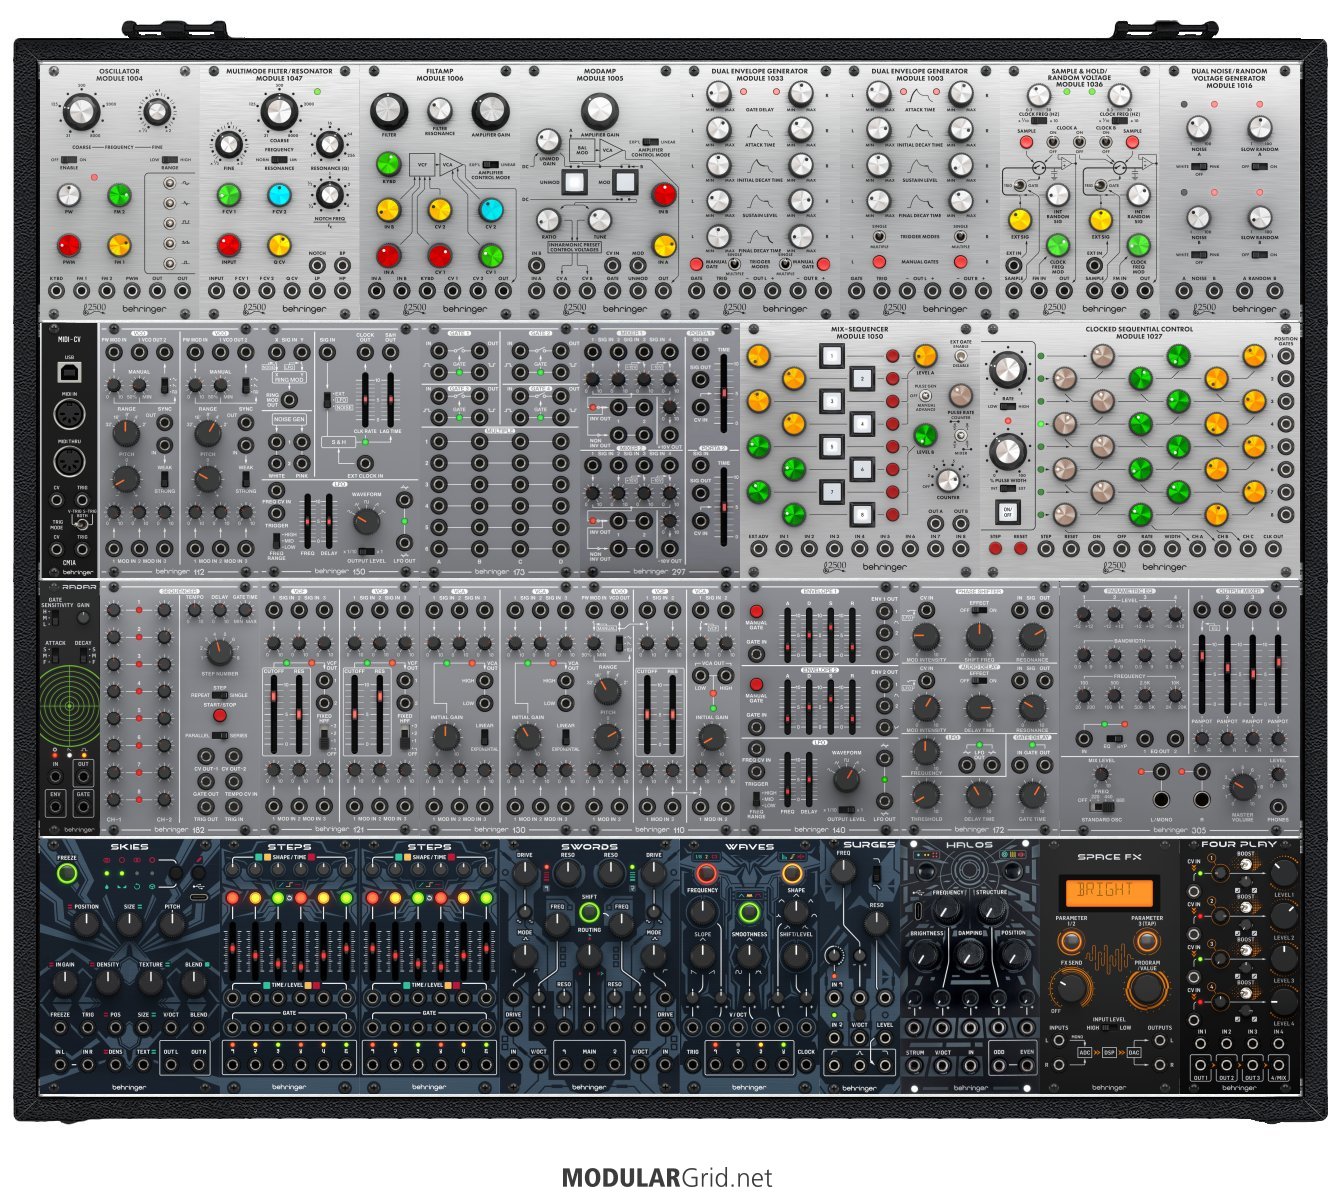The width and height of the screenshot is (1335, 1199).
Task: Click the COARSE frequency knob on Oscillator 1004
Action: pos(81,111)
